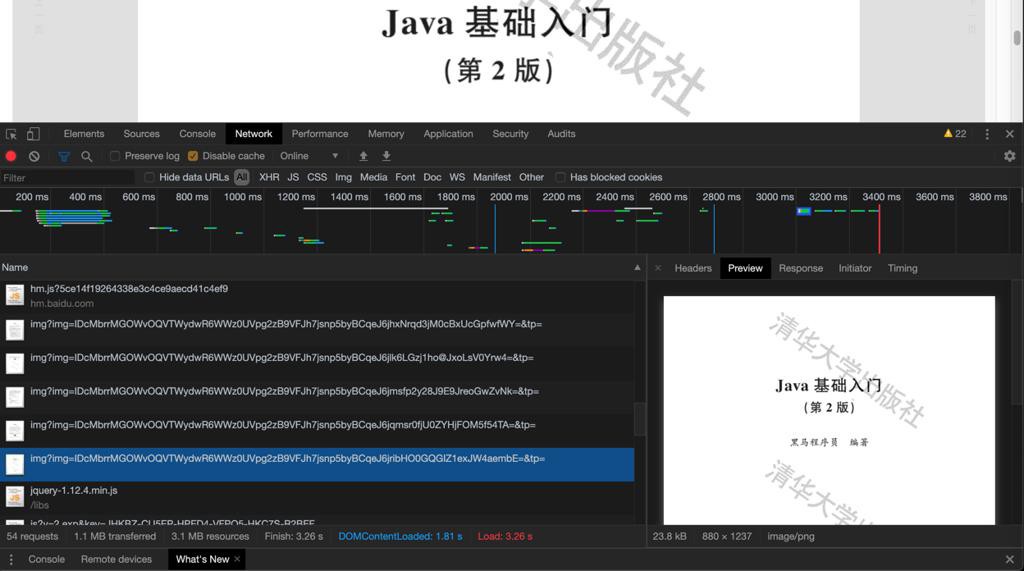This screenshot has height=571, width=1024.
Task: Open the Application tab
Action: pos(448,134)
